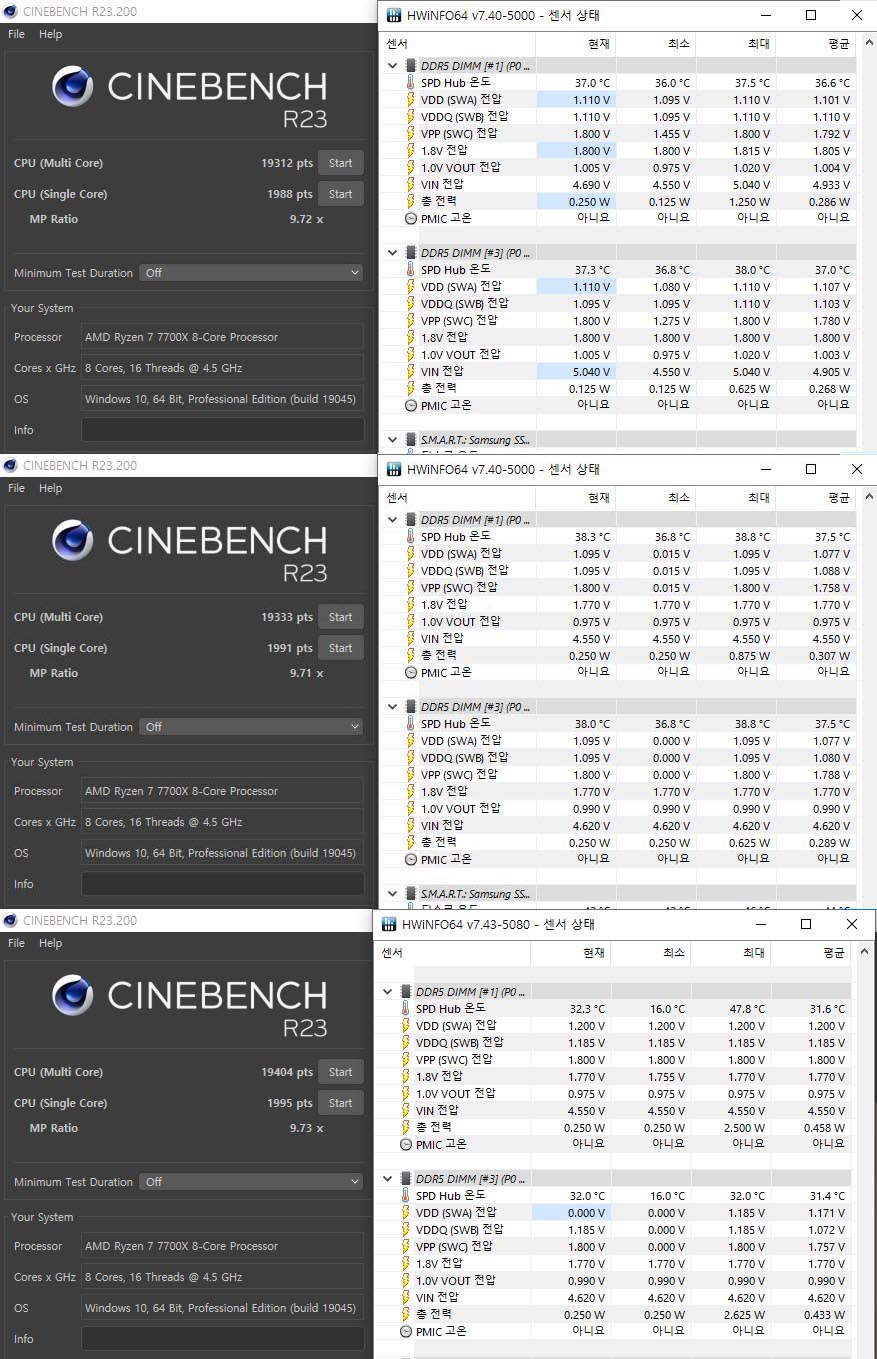The image size is (877, 1359).
Task: Collapse DDR5 DIMM [#3] group in HWiNFO v7.43-5080
Action: pyautogui.click(x=387, y=1179)
